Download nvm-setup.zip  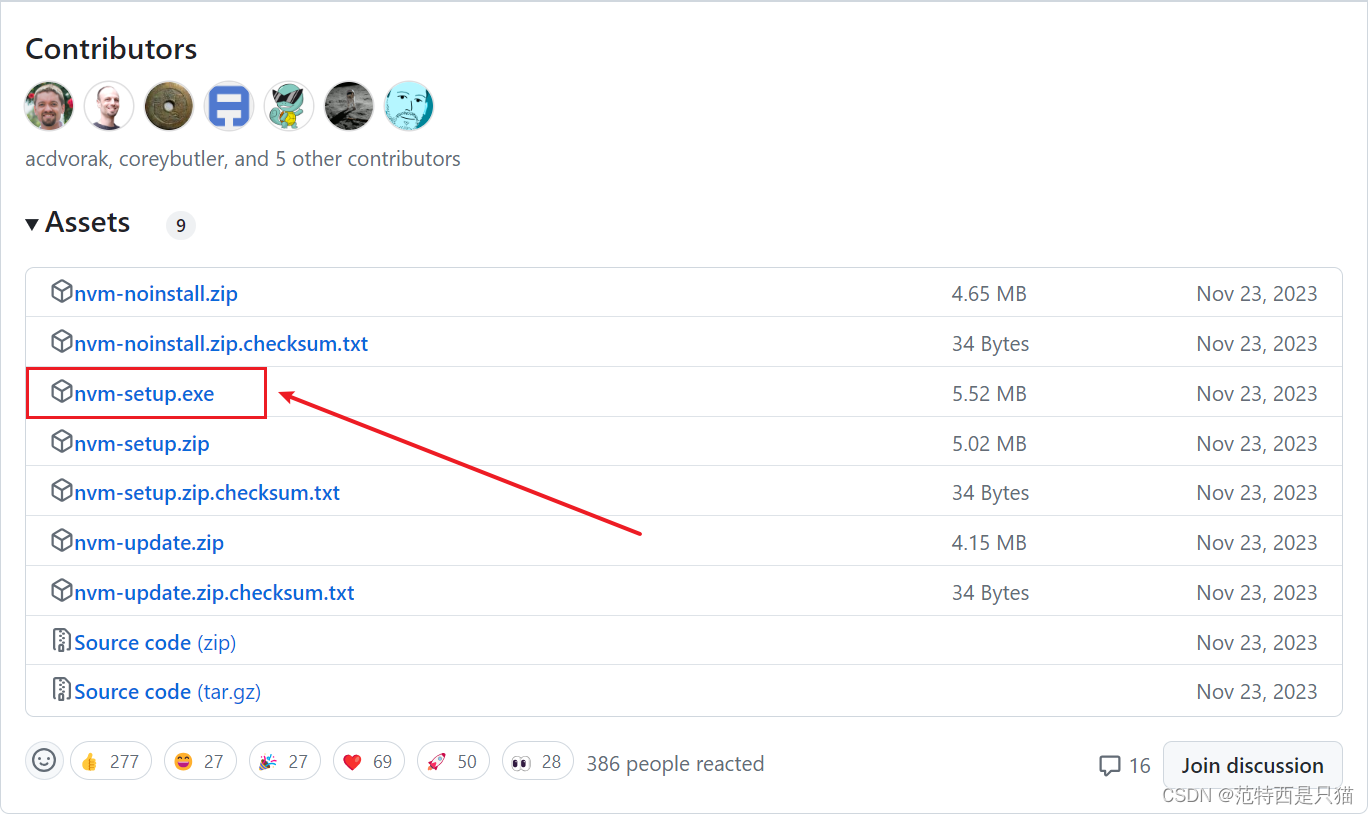pos(142,444)
